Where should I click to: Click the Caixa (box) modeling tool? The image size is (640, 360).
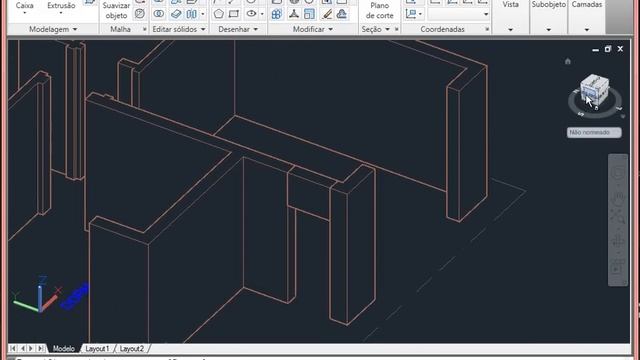(24, 6)
